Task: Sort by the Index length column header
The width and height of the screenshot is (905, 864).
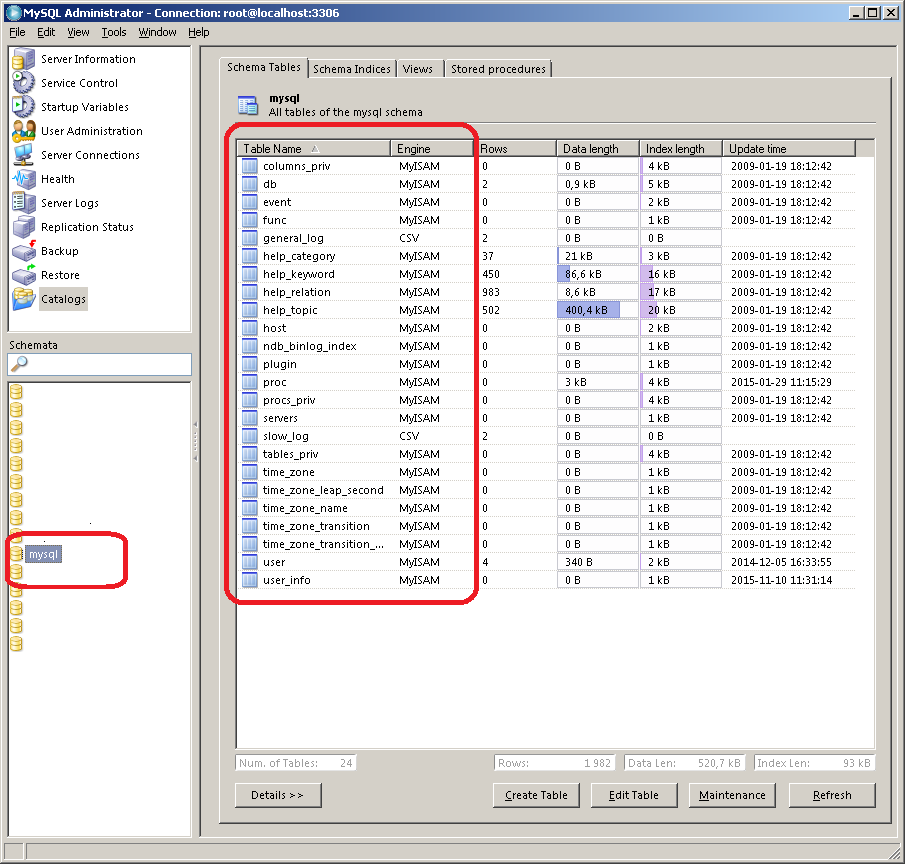Action: coord(681,149)
